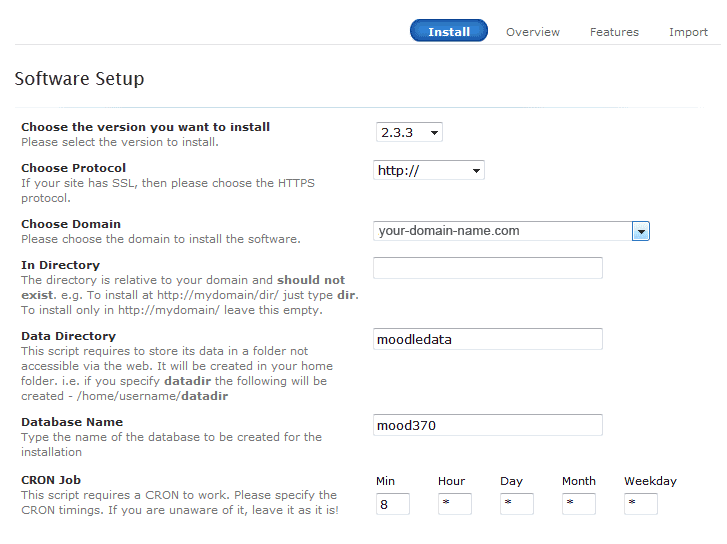Click the Software Setup heading
727x544 pixels.
pos(79,79)
